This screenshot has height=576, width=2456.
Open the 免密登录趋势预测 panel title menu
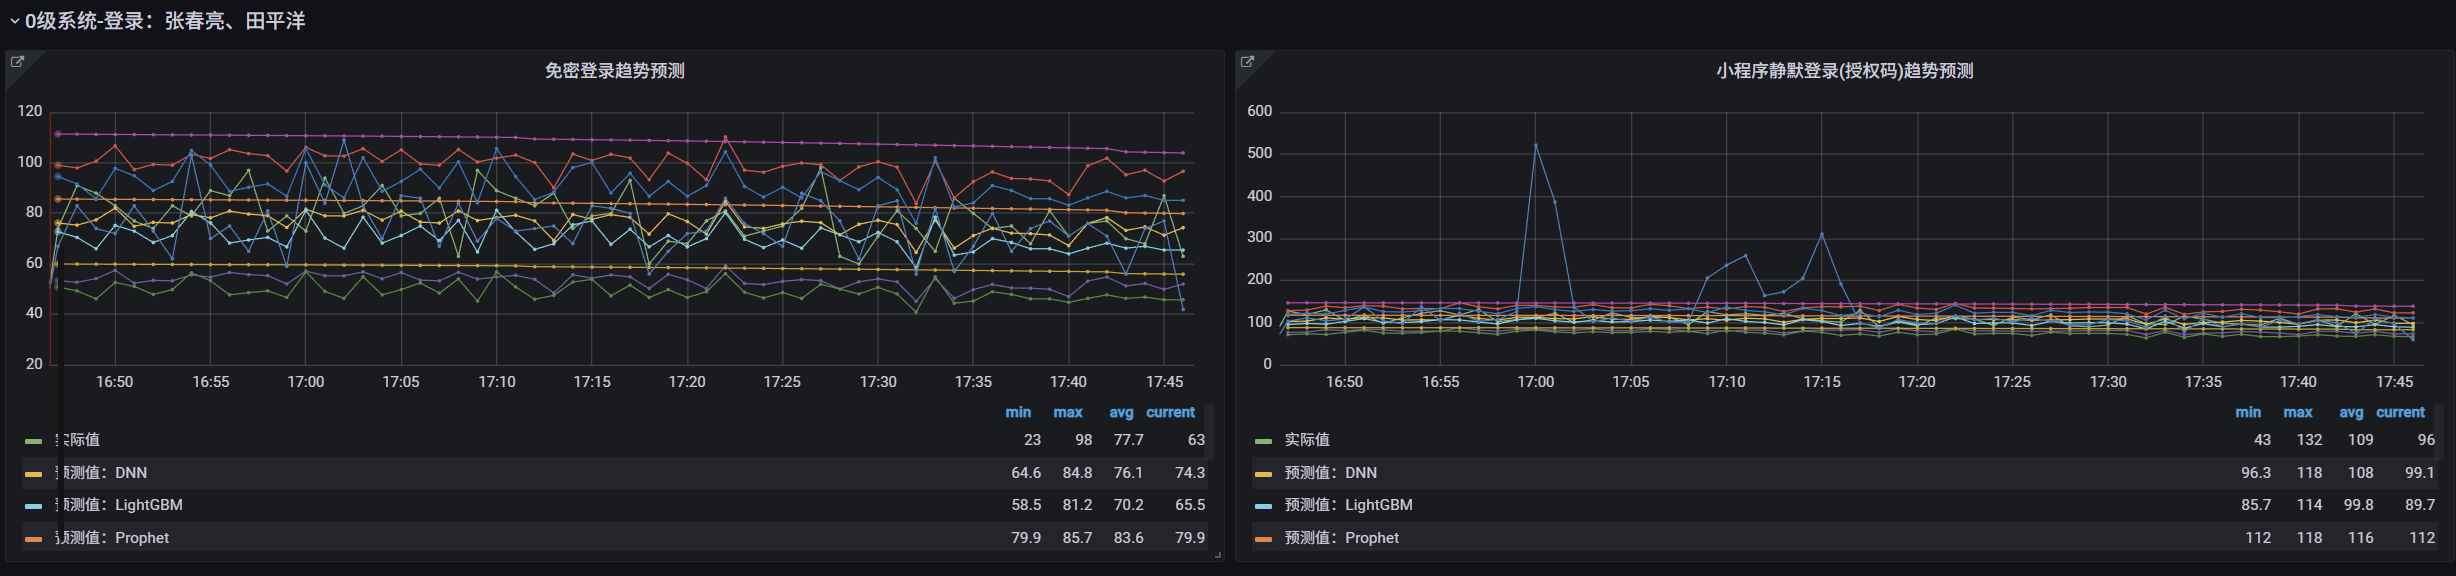(x=614, y=71)
